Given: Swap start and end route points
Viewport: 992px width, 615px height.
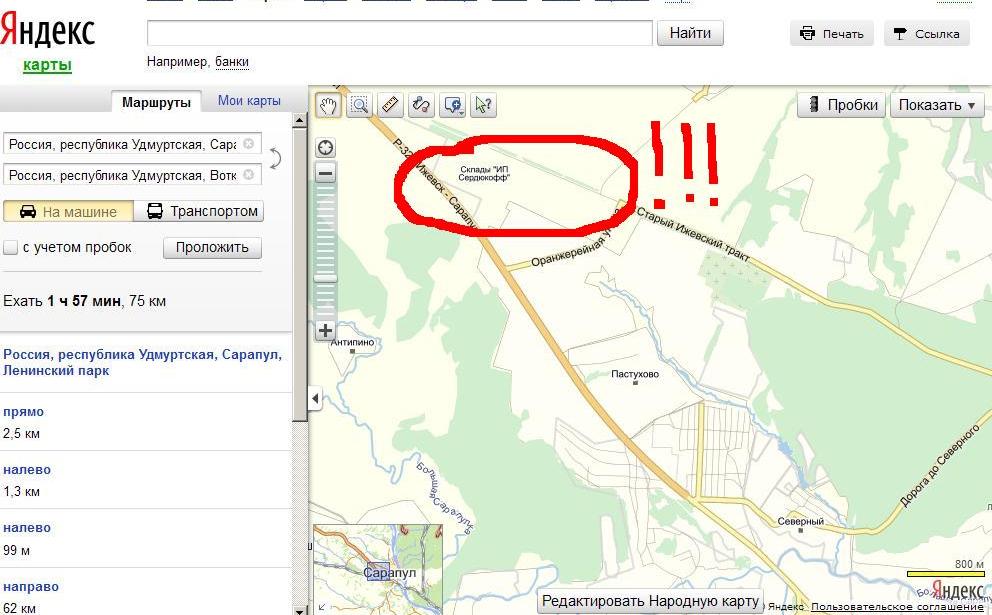Looking at the screenshot, I should [x=275, y=158].
